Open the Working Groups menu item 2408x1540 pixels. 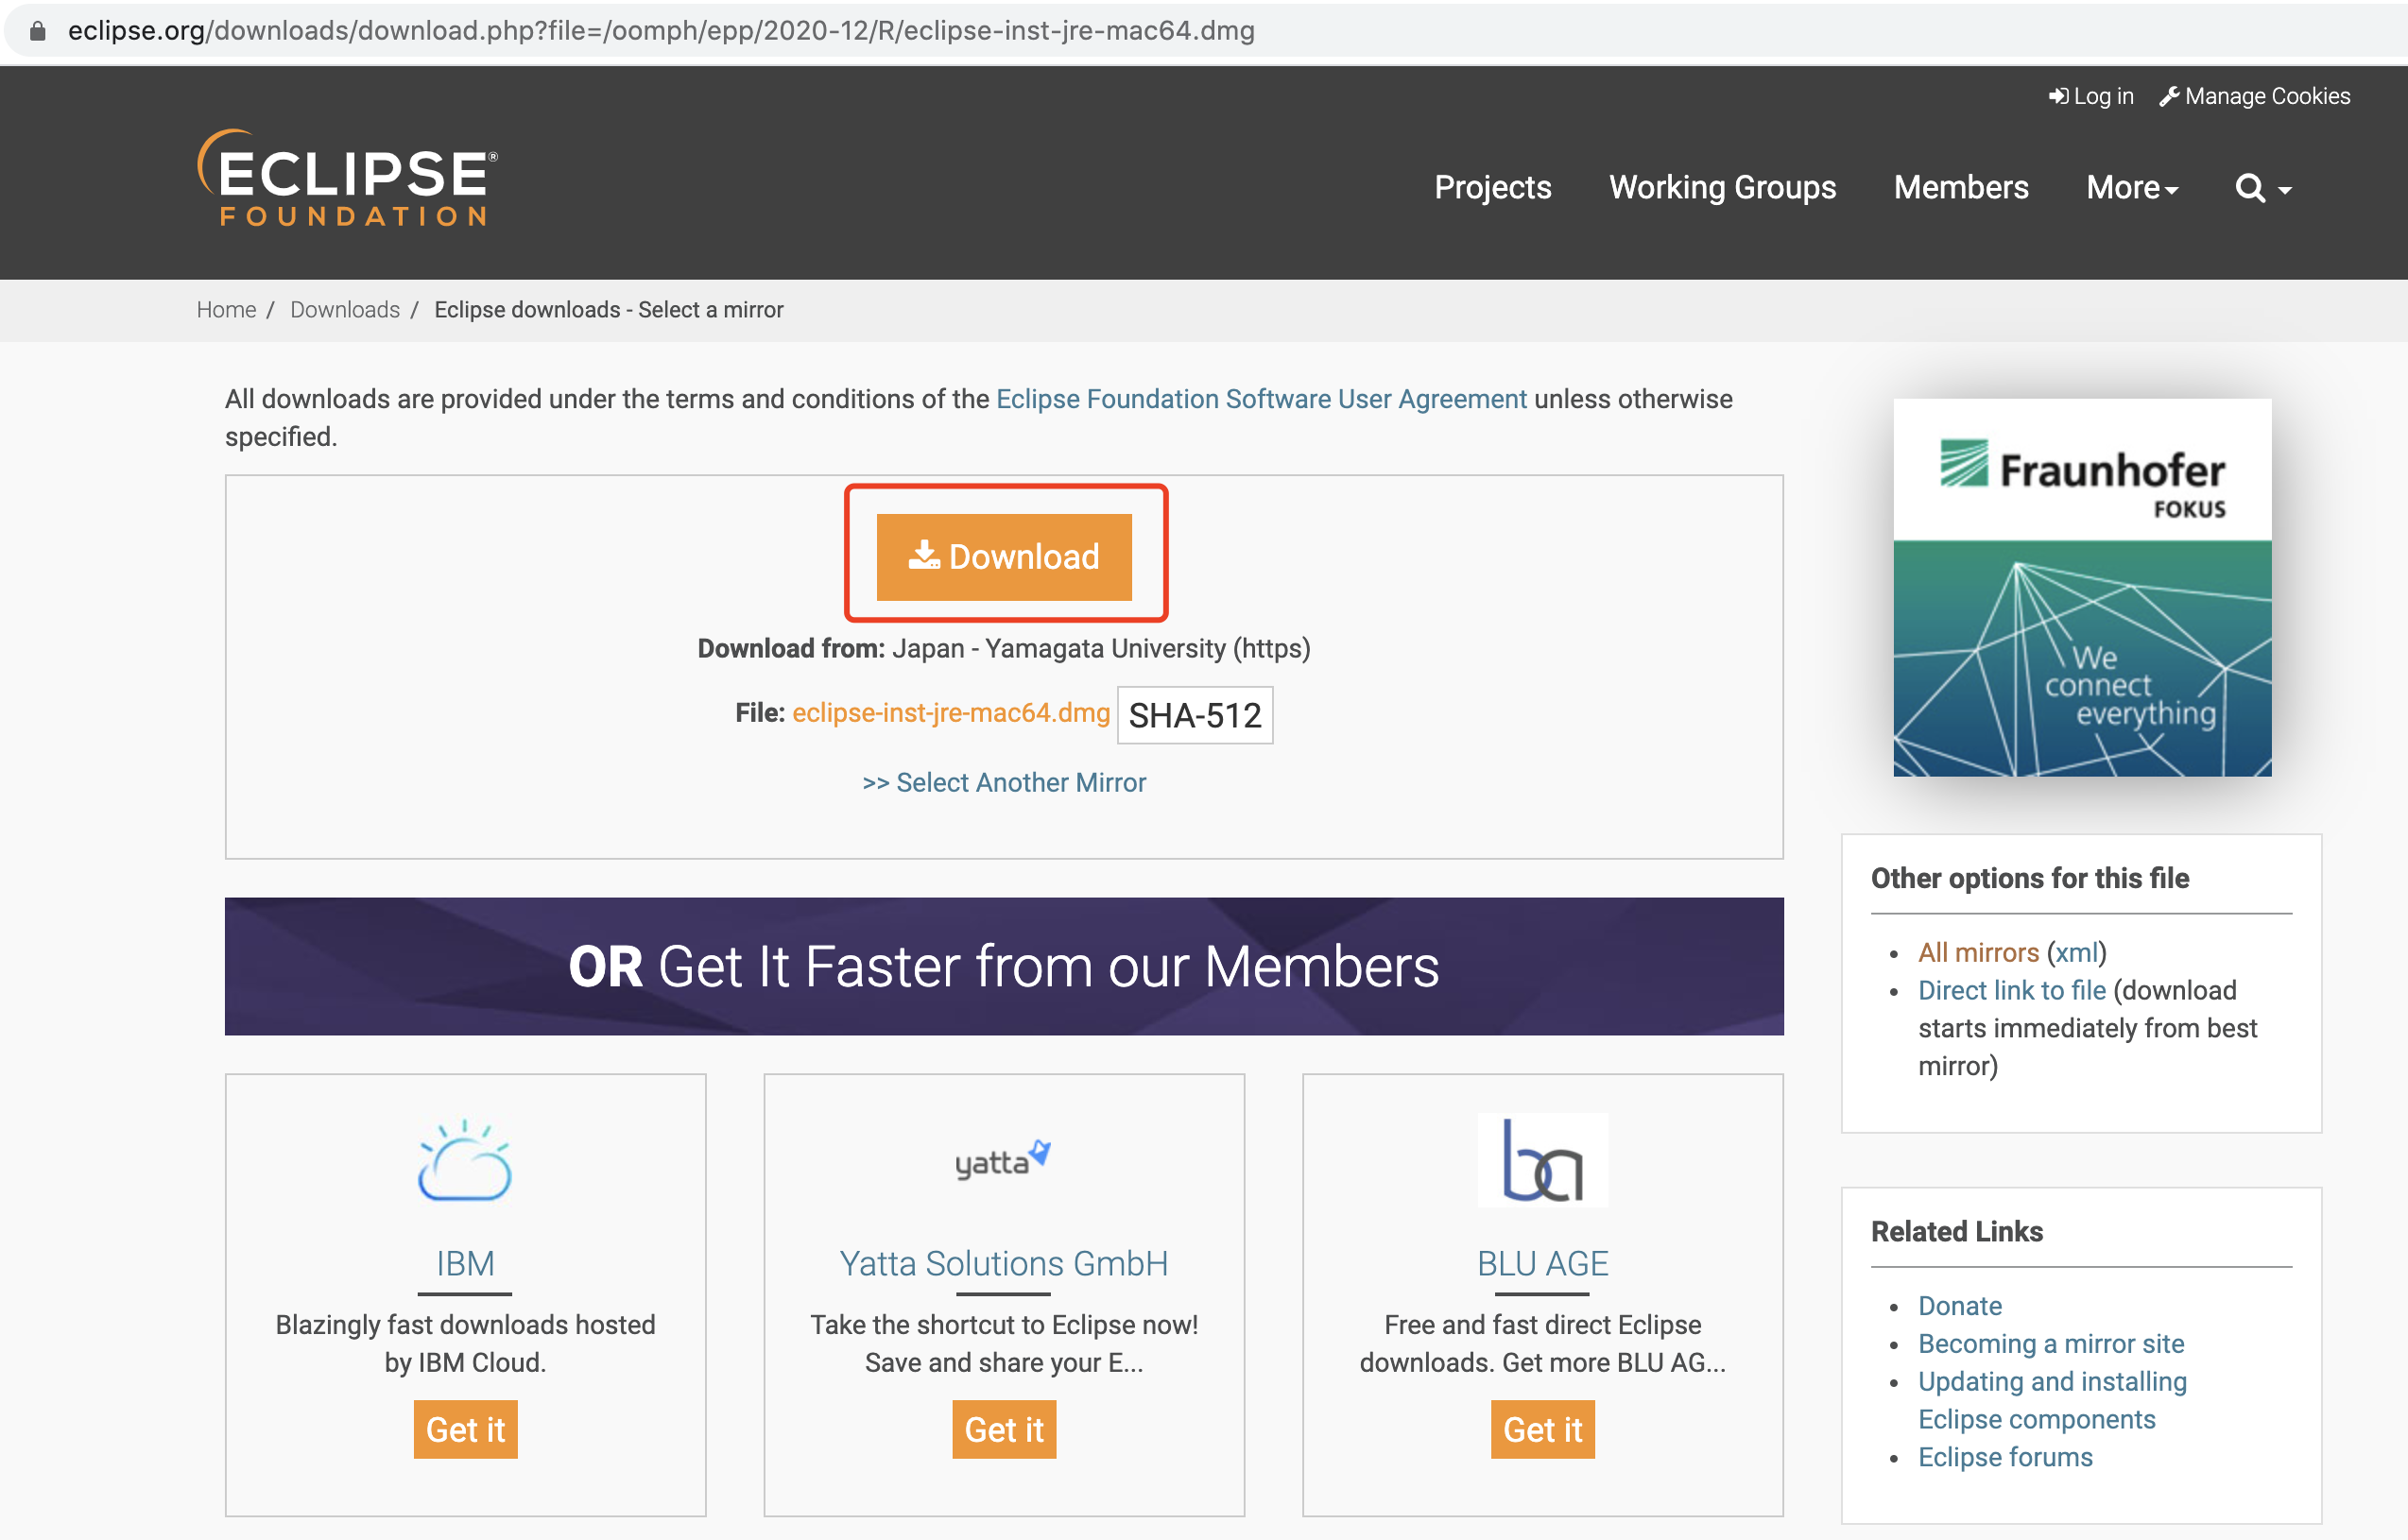(1722, 188)
